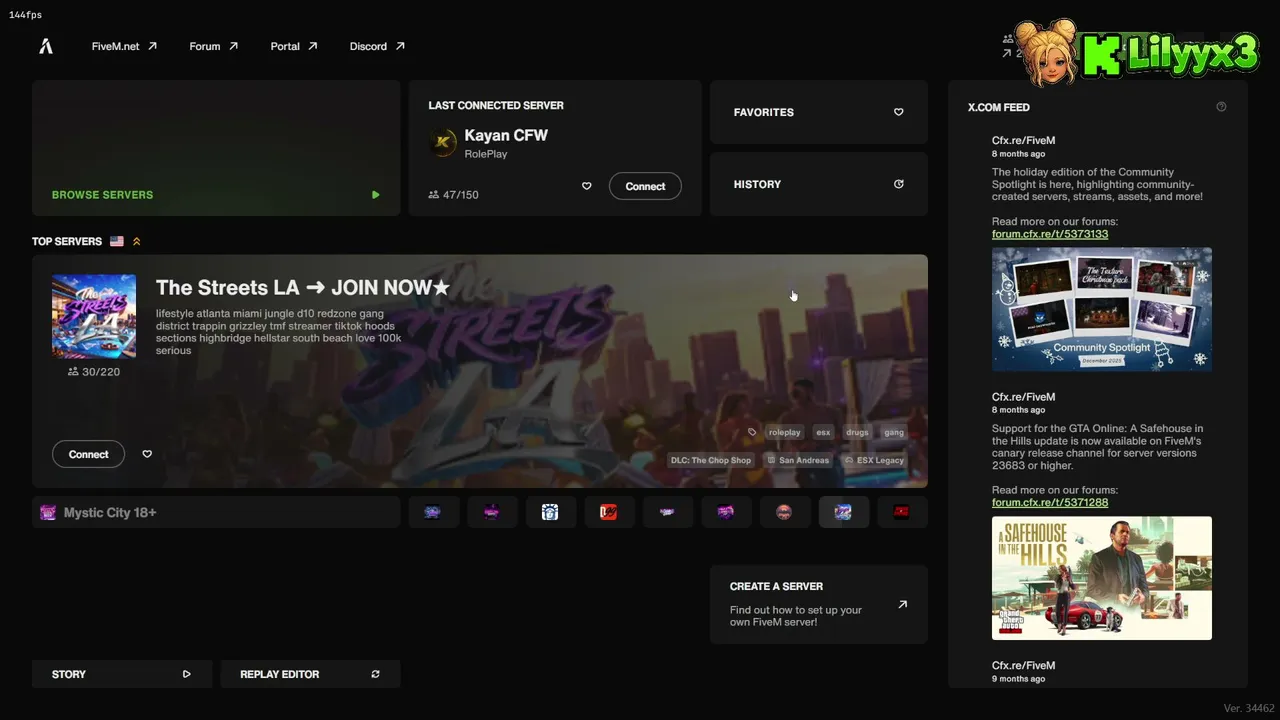Open The Streets LA server thumbnail
This screenshot has height=720, width=1280.
[94, 316]
